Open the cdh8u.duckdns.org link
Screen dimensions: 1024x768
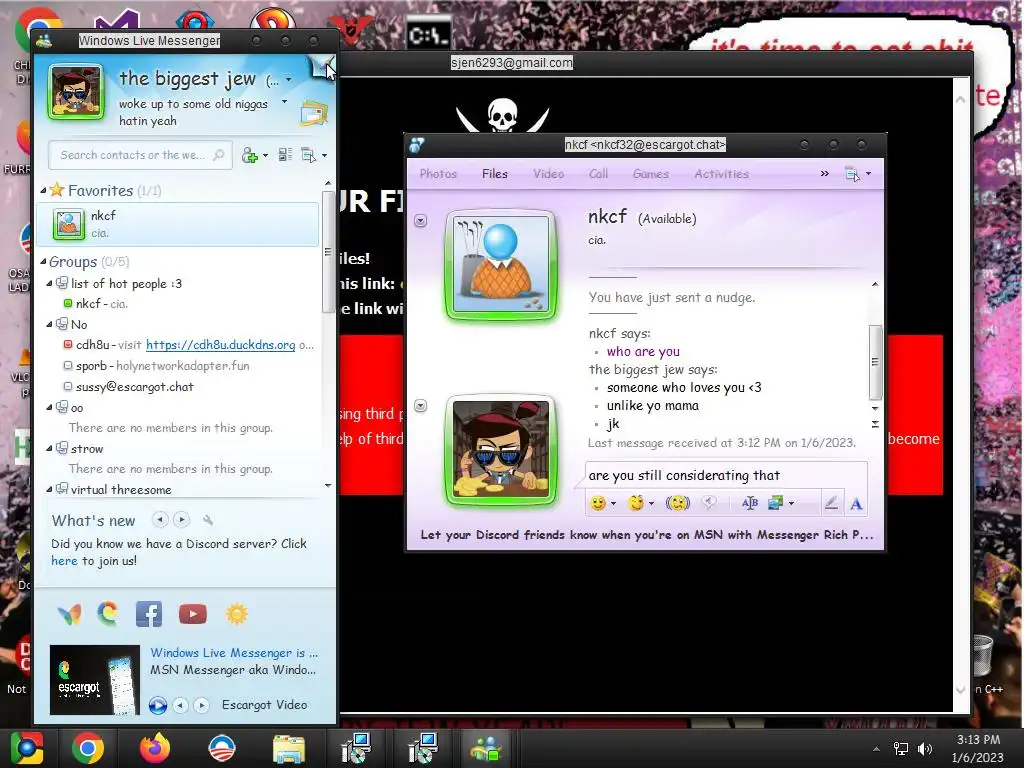click(x=221, y=345)
